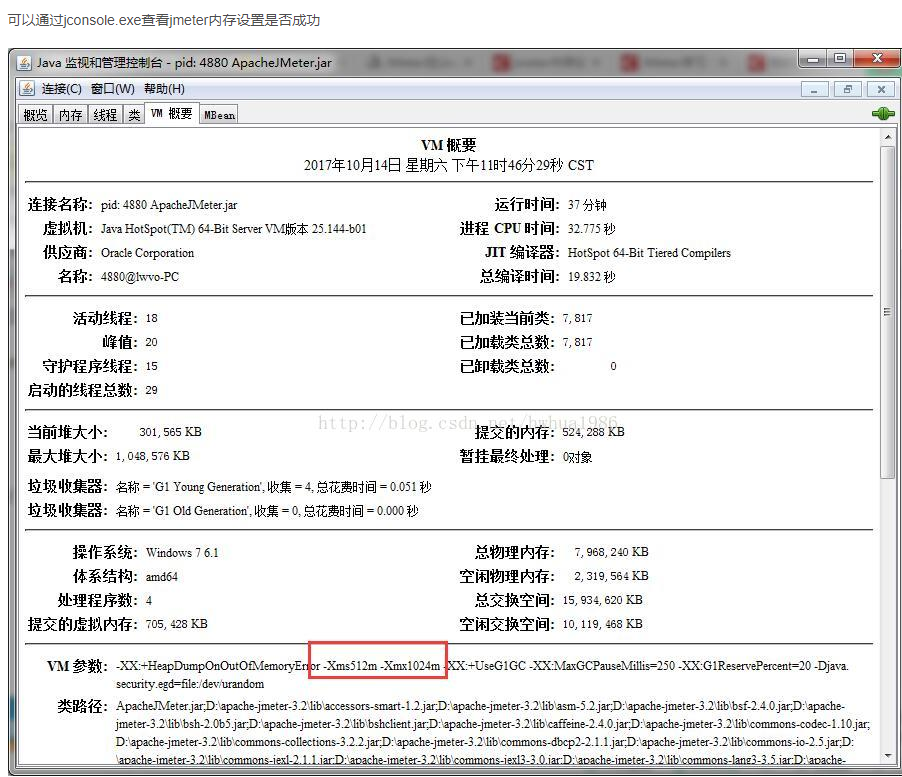Close the JConsole main window
Screen dimensions: 902x777
(x=877, y=59)
